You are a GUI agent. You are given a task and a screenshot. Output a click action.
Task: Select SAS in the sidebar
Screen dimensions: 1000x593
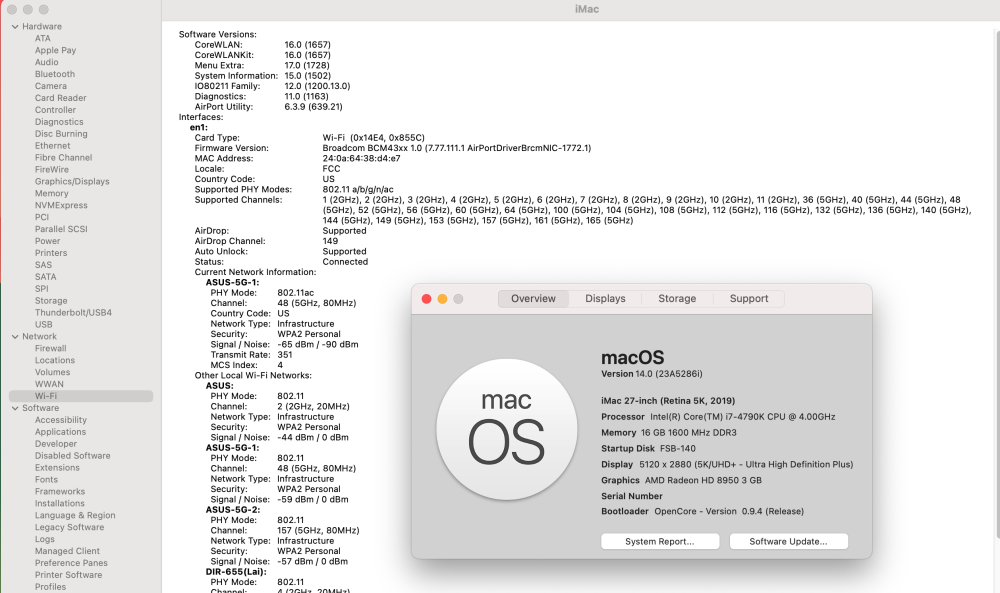pos(43,265)
